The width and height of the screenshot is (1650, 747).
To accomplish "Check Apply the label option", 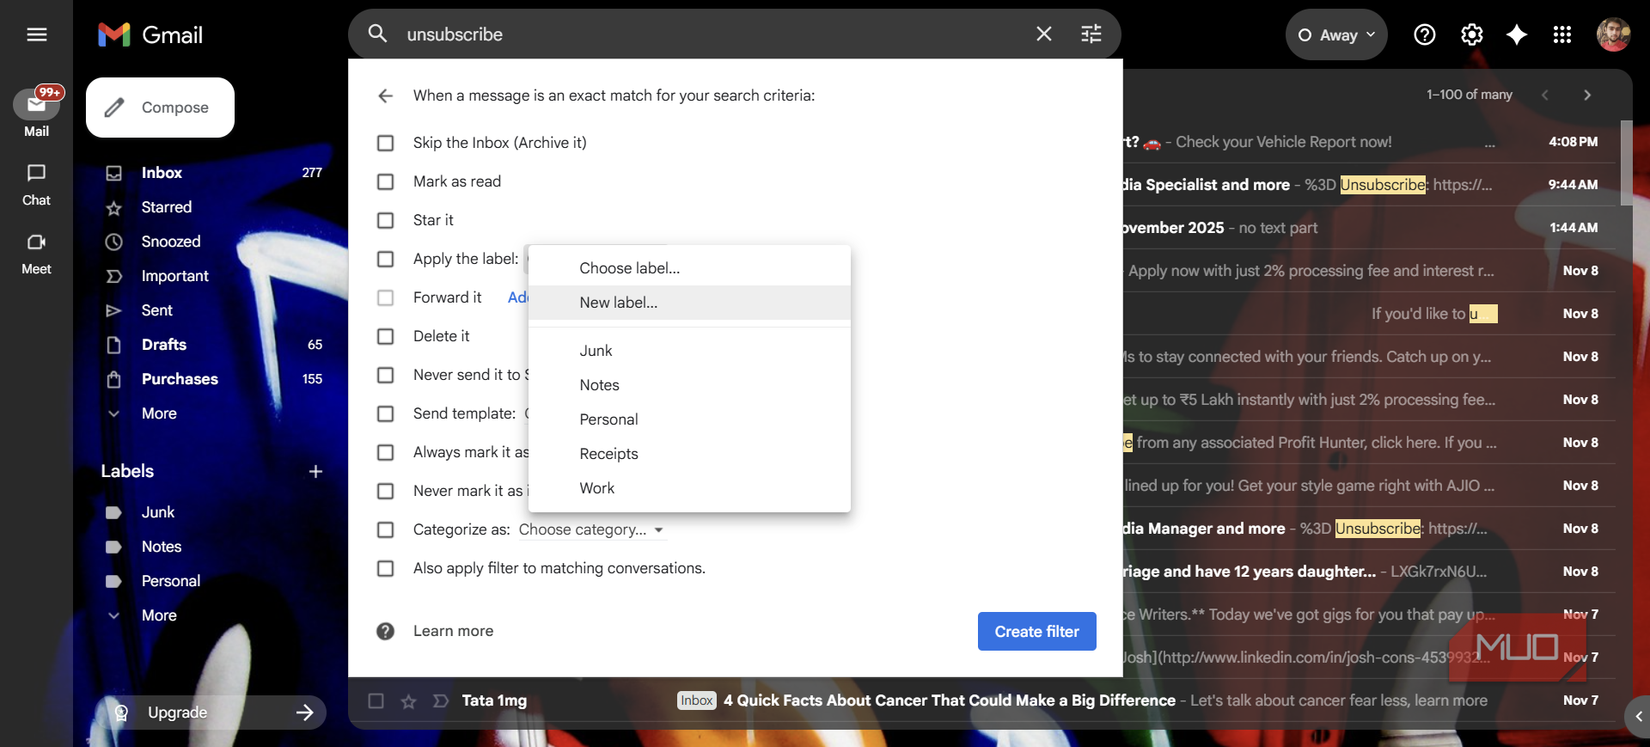I will pyautogui.click(x=385, y=259).
